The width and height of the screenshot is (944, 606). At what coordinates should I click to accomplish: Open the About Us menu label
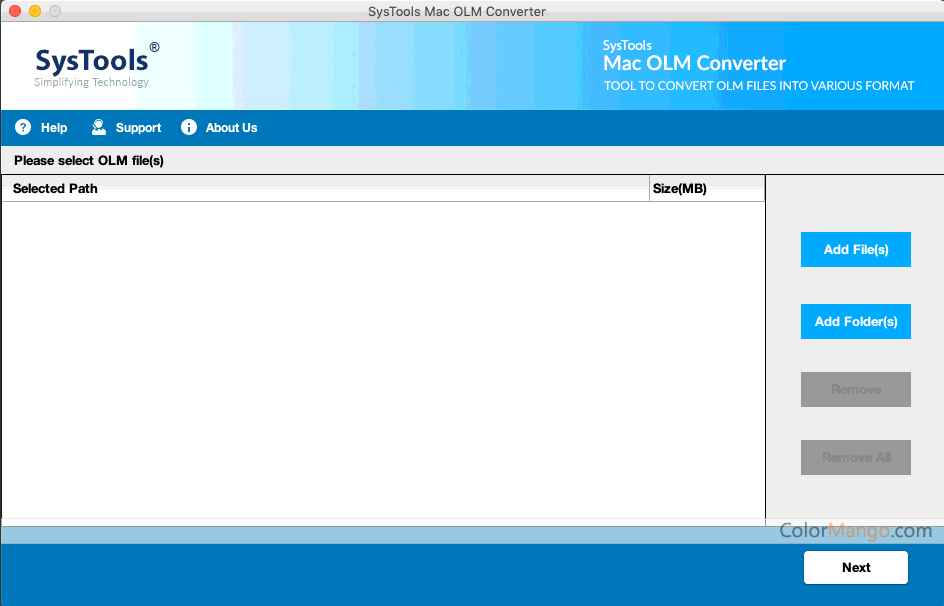coord(231,128)
